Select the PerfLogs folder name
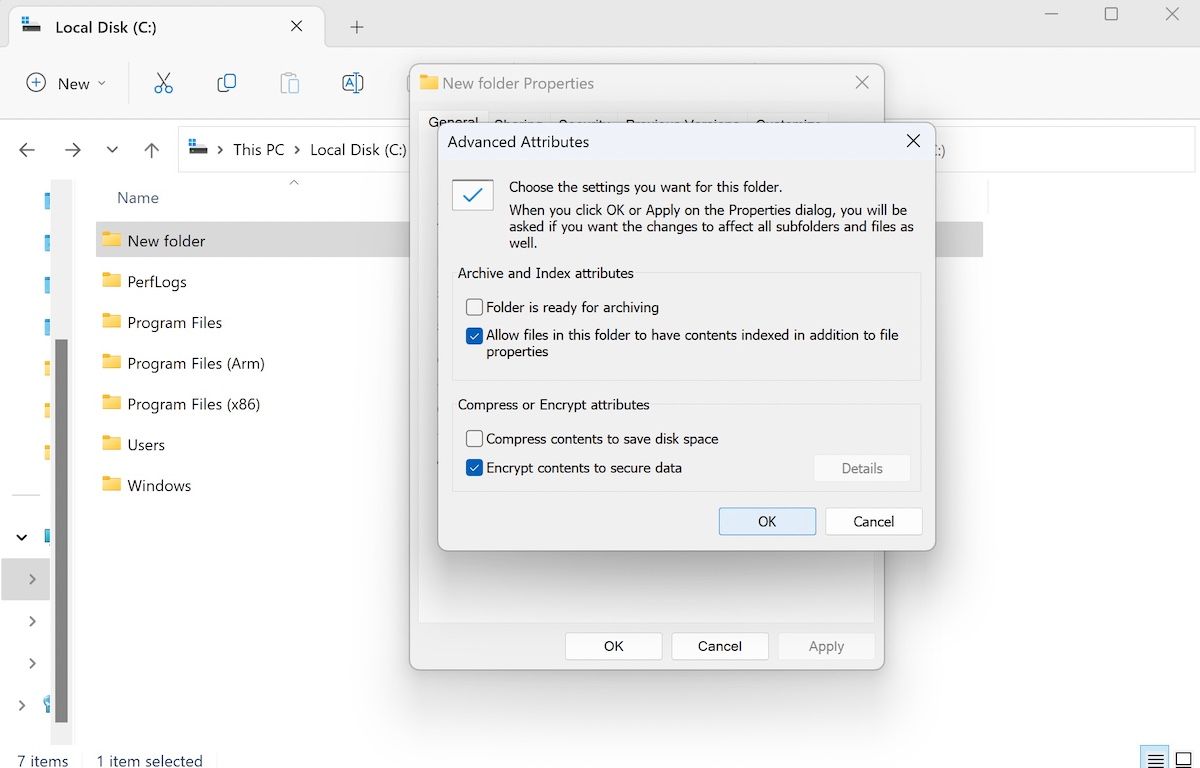Screen dimensions: 1200x768 coord(157,282)
